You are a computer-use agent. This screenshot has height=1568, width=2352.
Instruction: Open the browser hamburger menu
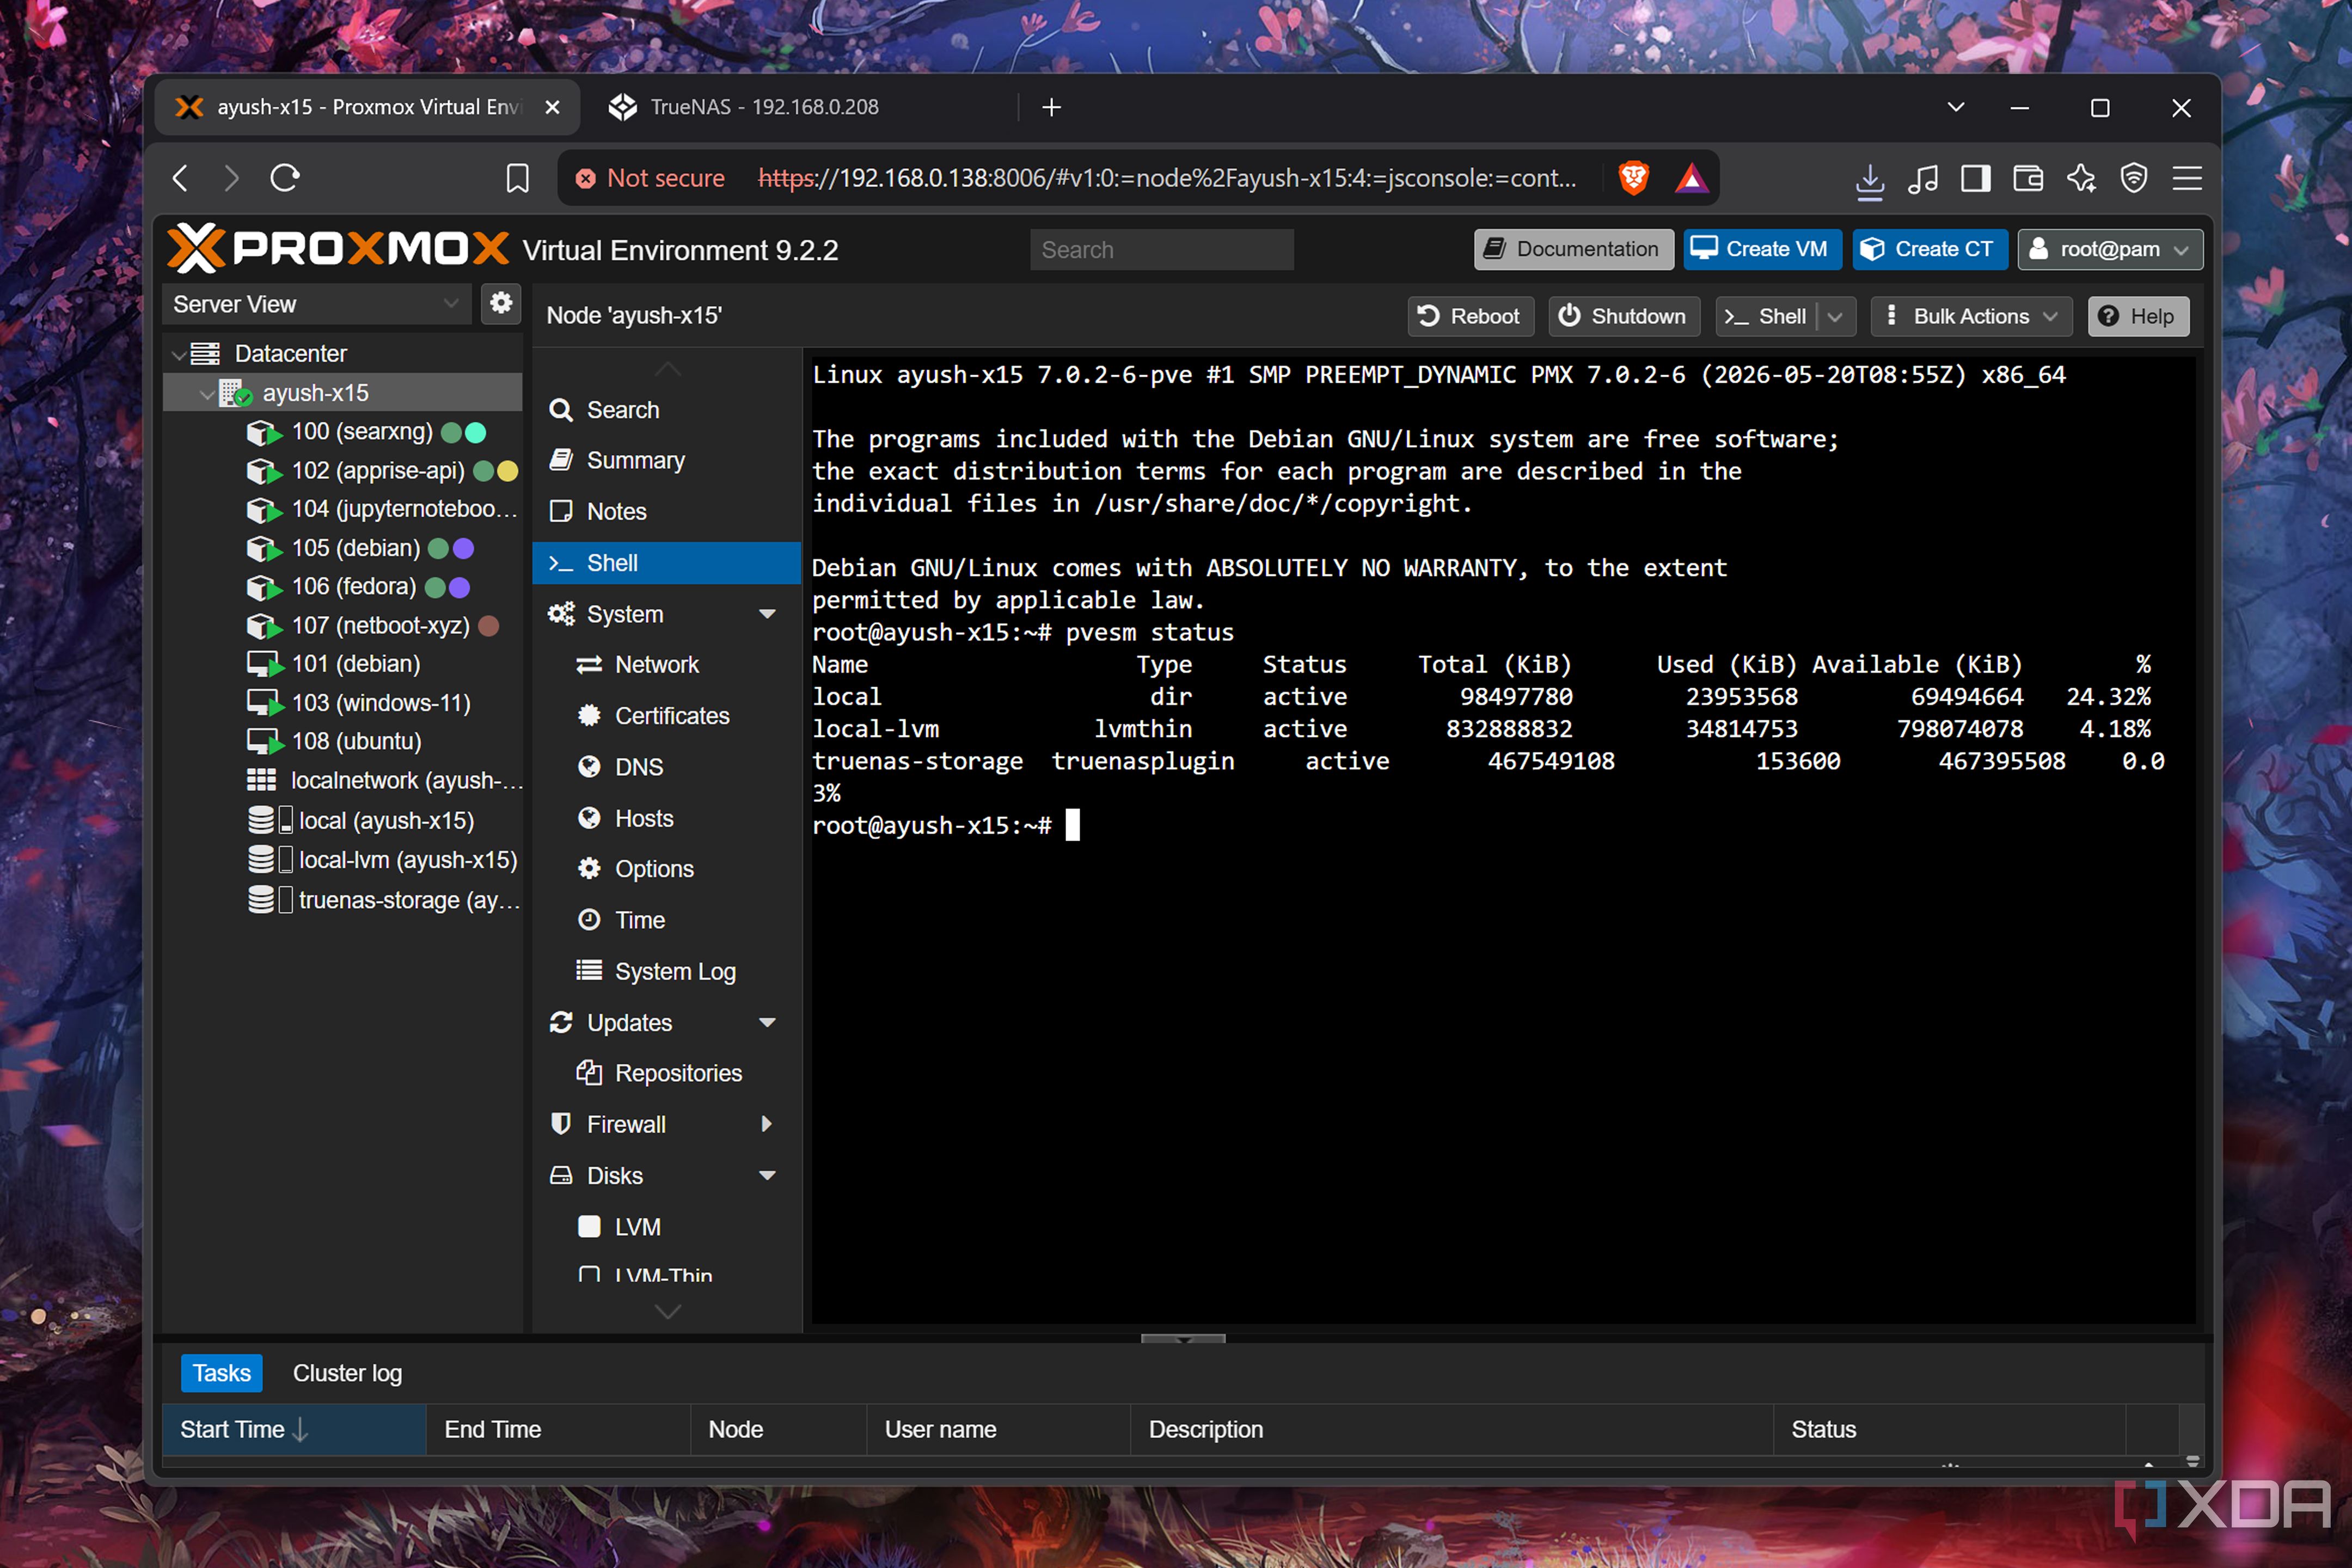tap(2187, 179)
